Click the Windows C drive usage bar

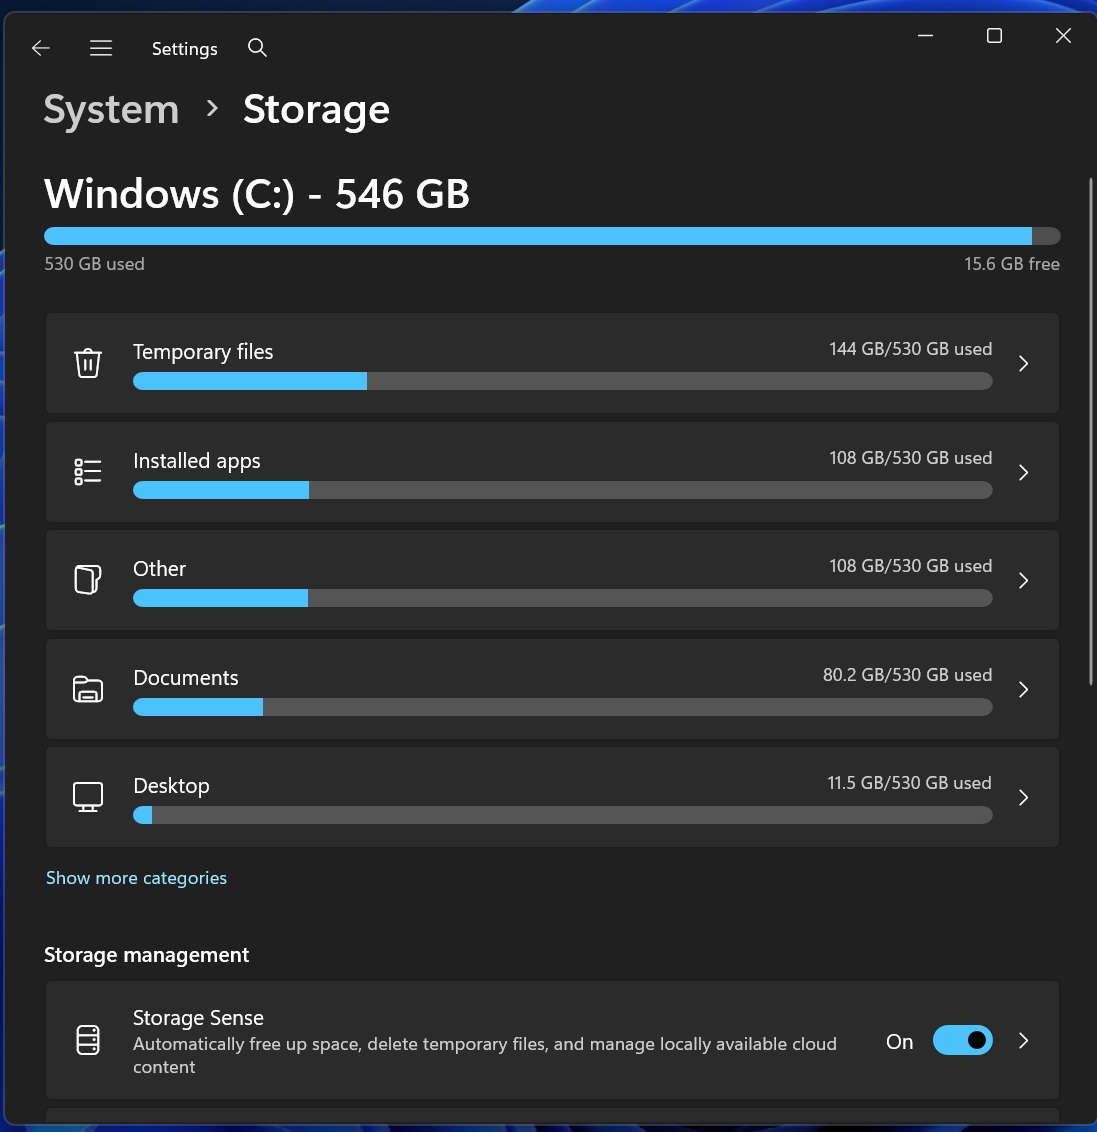pyautogui.click(x=550, y=235)
